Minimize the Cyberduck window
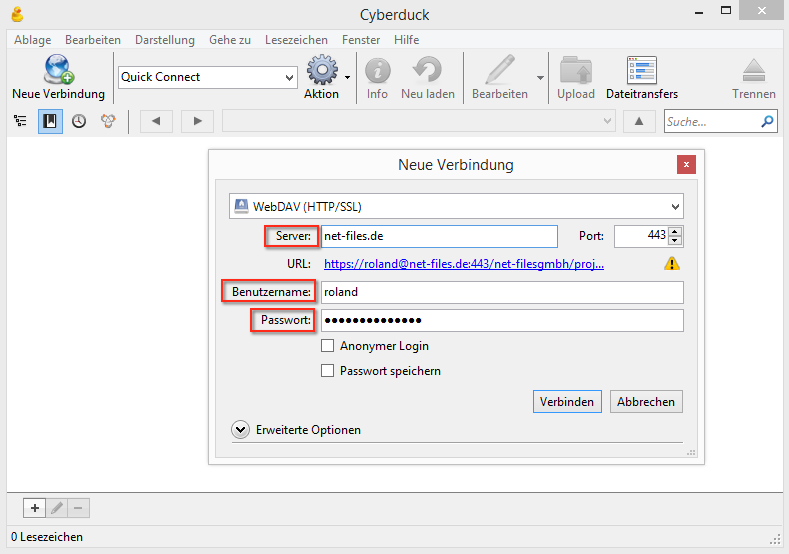 click(699, 11)
